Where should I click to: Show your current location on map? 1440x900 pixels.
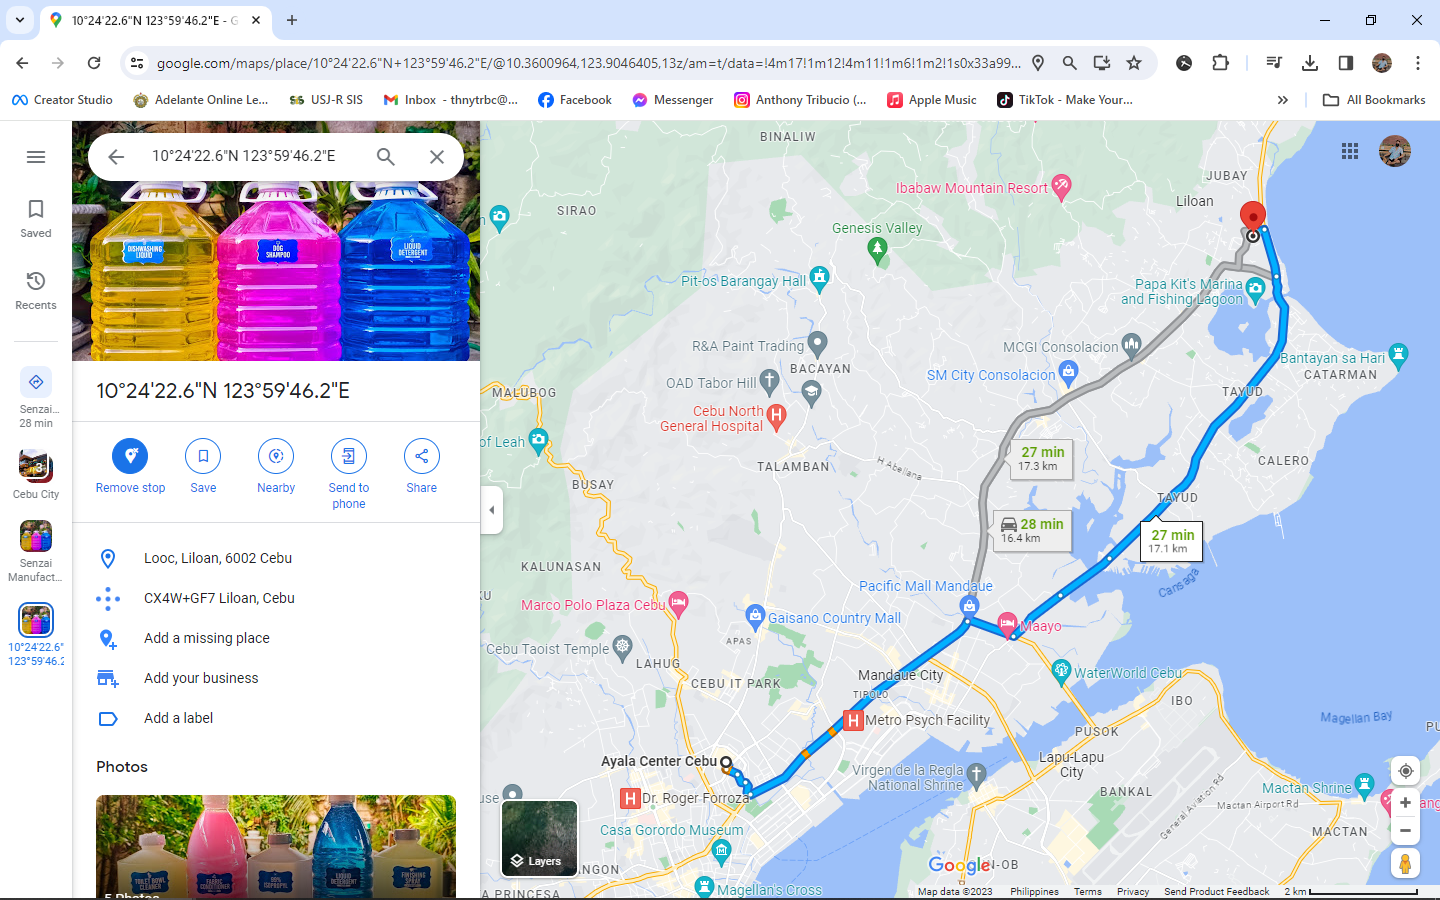(1405, 771)
